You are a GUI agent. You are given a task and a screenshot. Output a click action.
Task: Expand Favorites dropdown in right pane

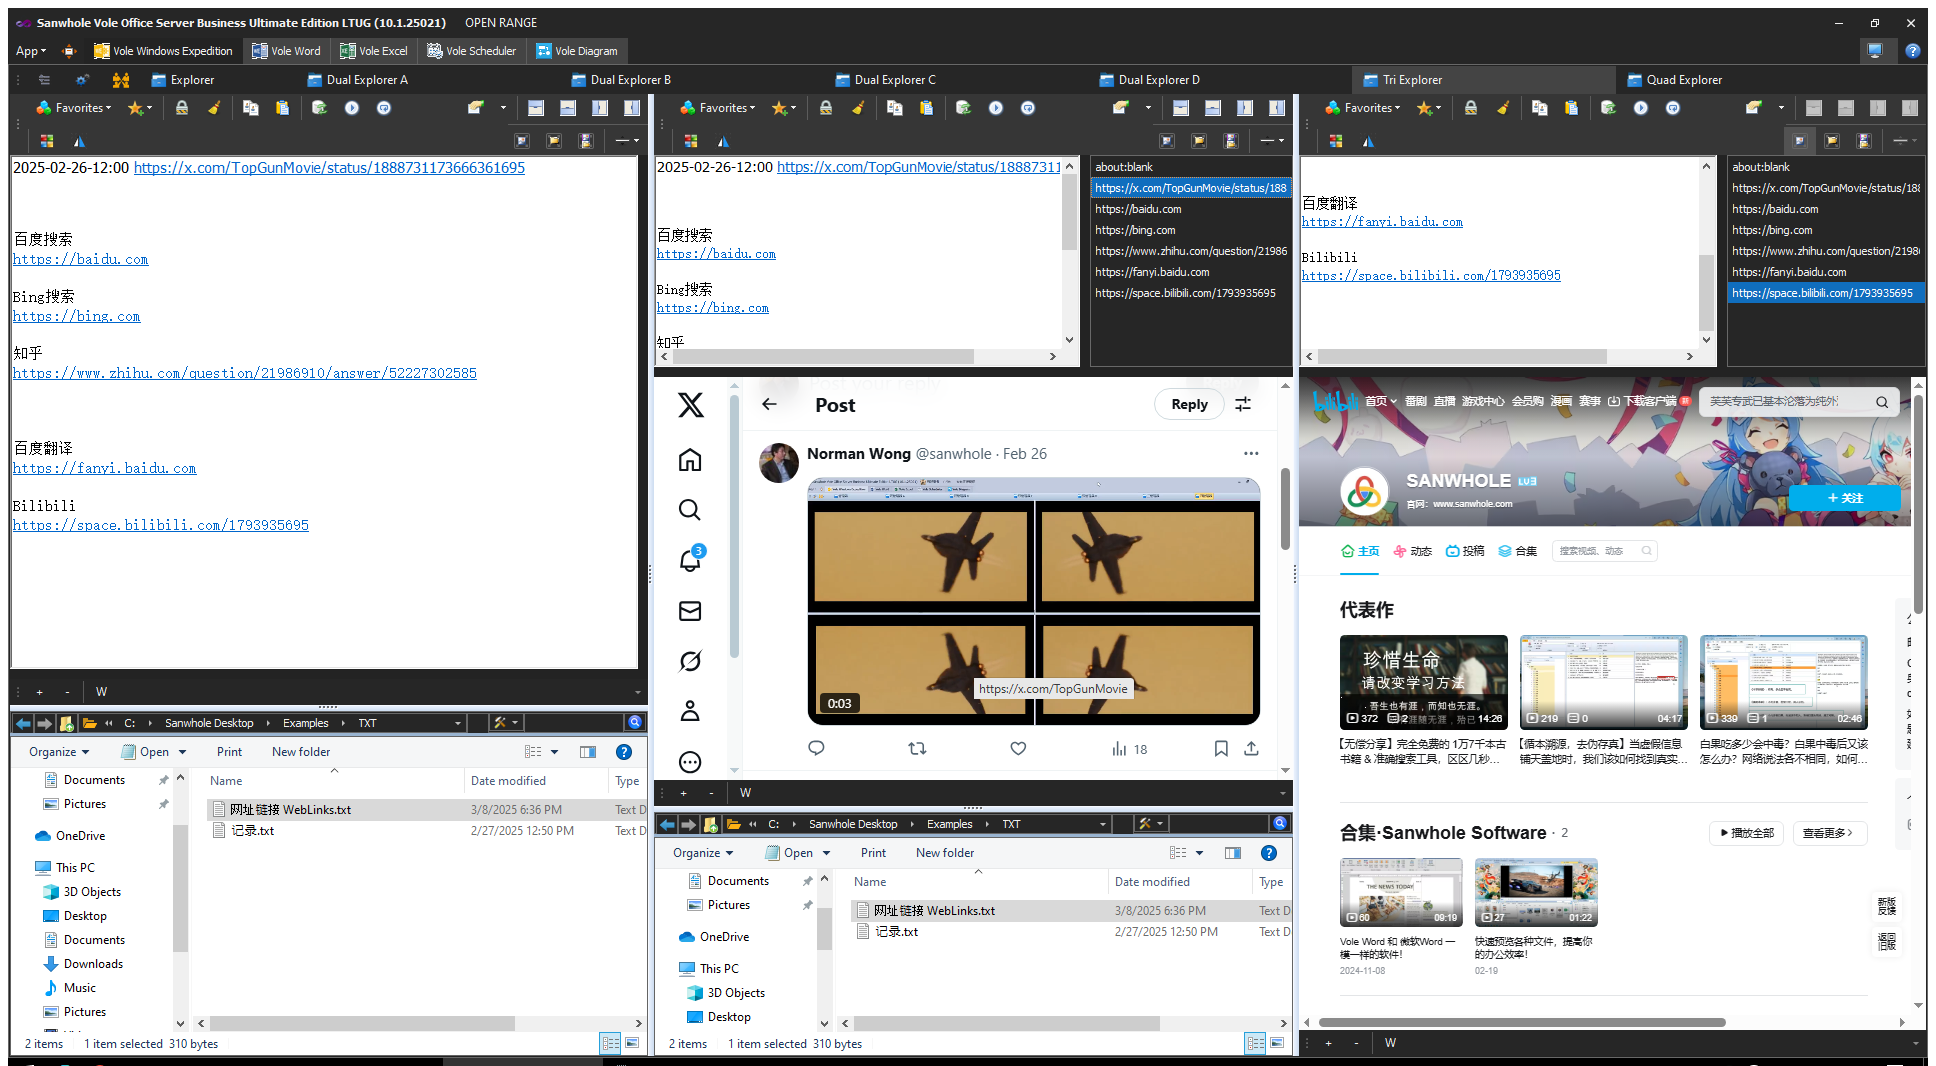click(1363, 108)
